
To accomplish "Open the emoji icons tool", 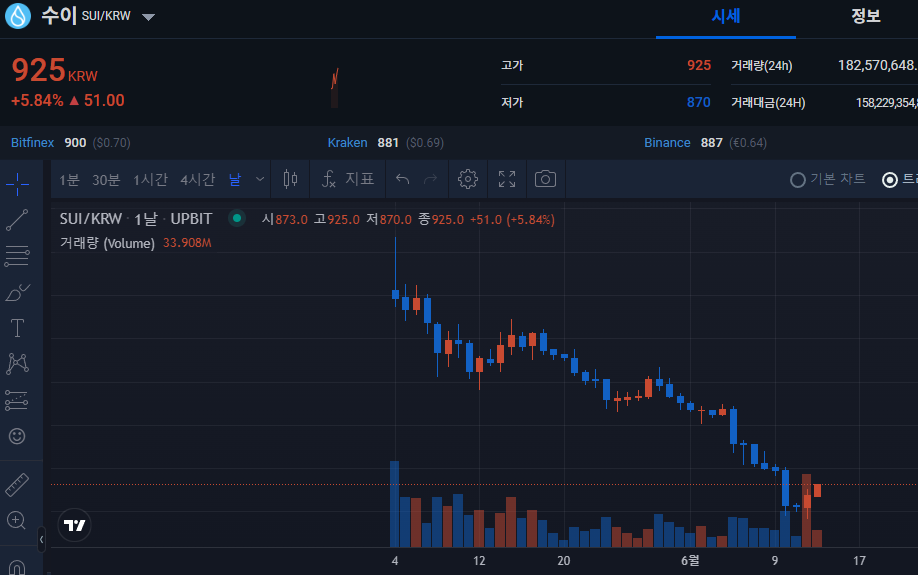I will [x=17, y=436].
